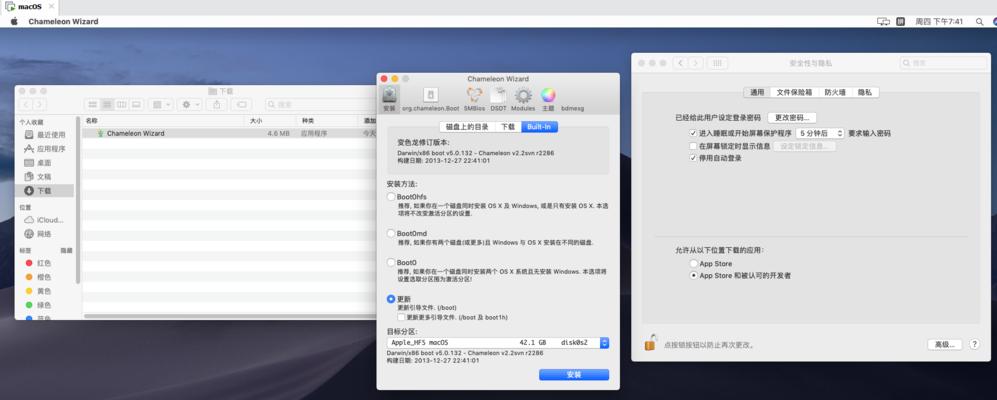
Task: Open 5 分钟后 delay dropdown
Action: (x=820, y=134)
